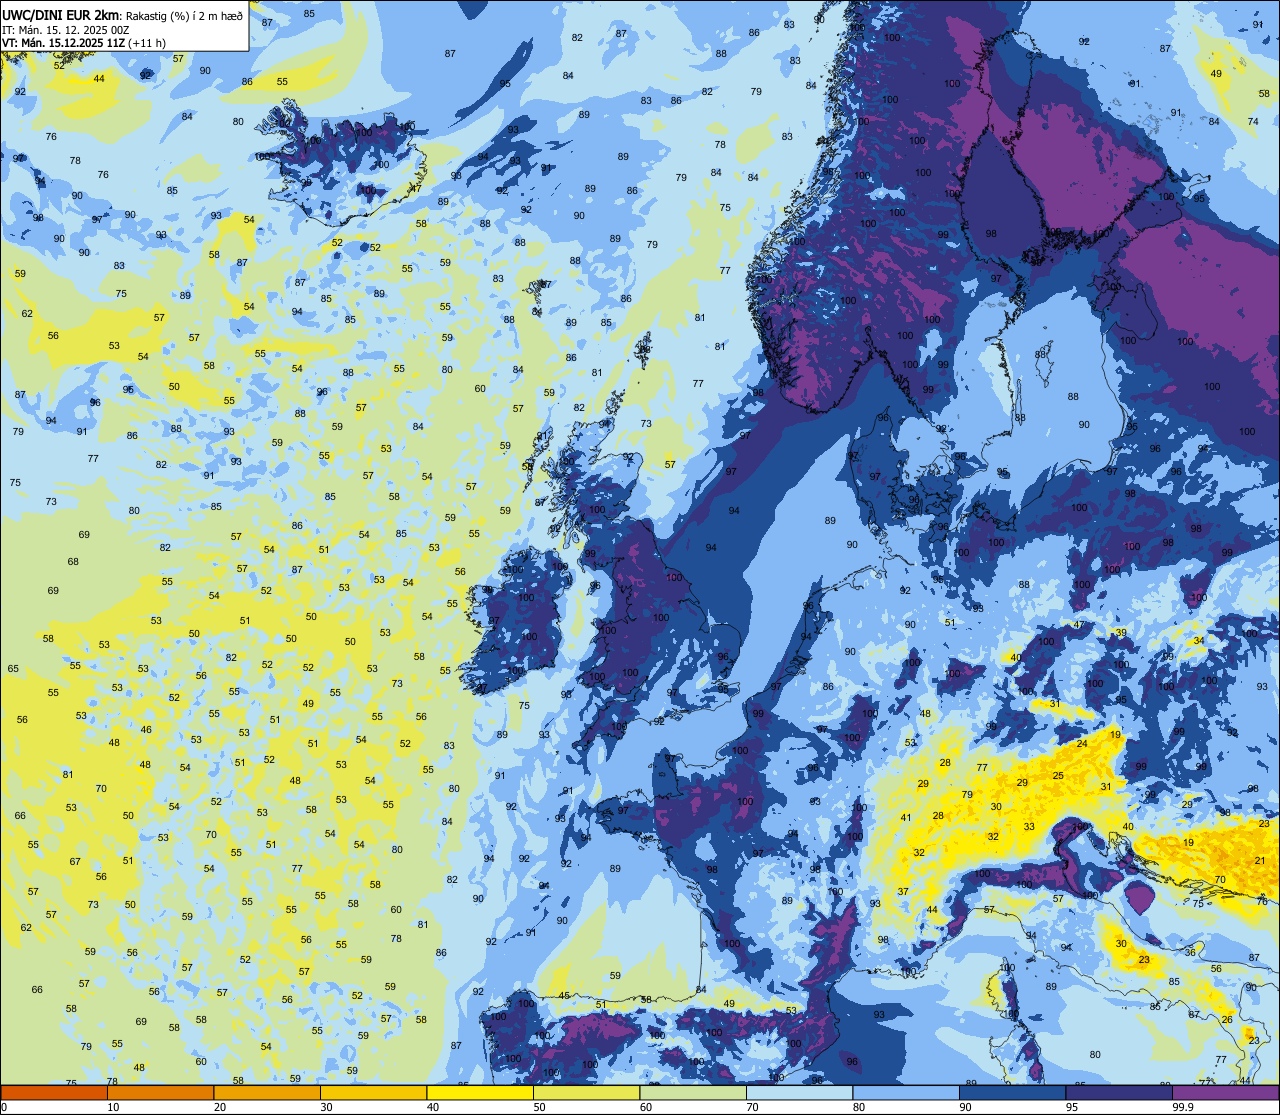This screenshot has width=1280, height=1115.
Task: Select the 90–95 blue legend swatch
Action: pos(1012,1093)
